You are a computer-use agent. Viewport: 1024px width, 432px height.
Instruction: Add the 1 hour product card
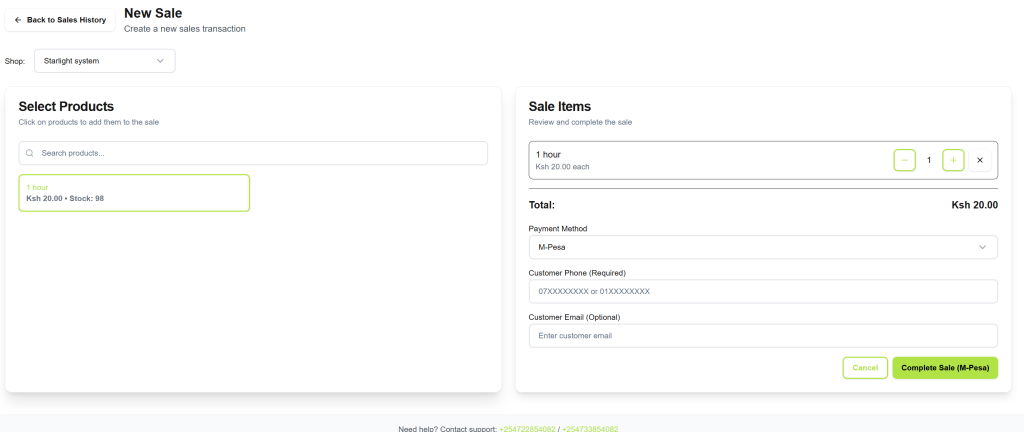[x=134, y=193]
